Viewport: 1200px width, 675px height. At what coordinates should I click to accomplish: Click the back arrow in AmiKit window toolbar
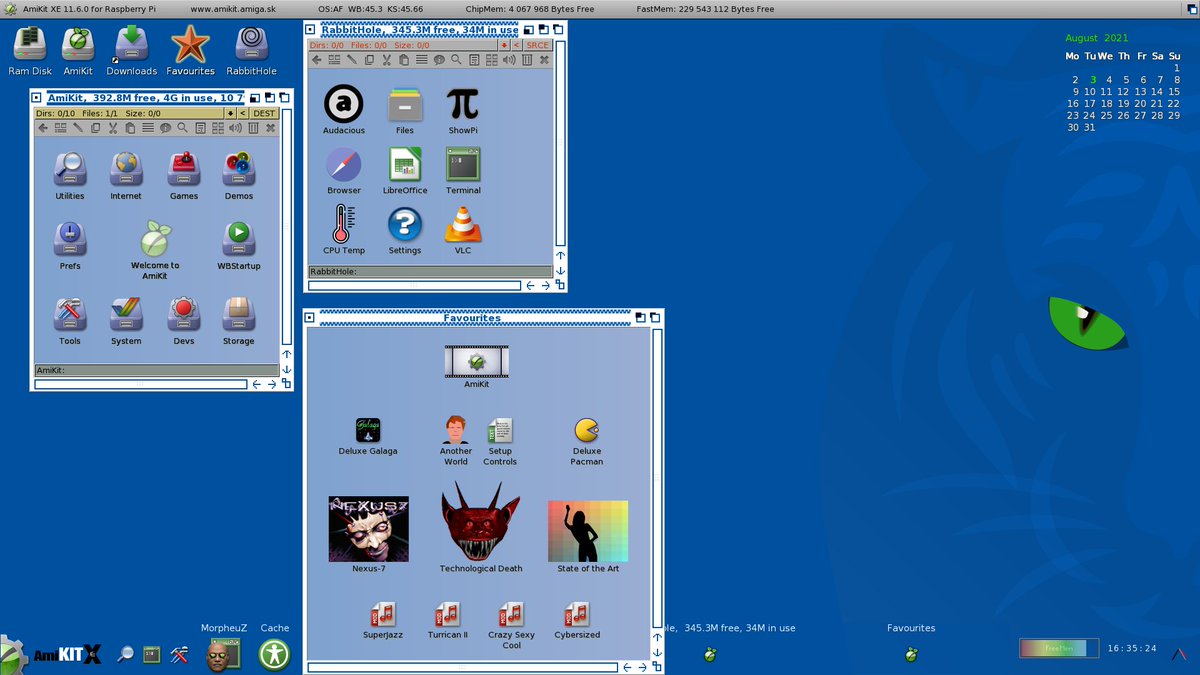[x=42, y=128]
